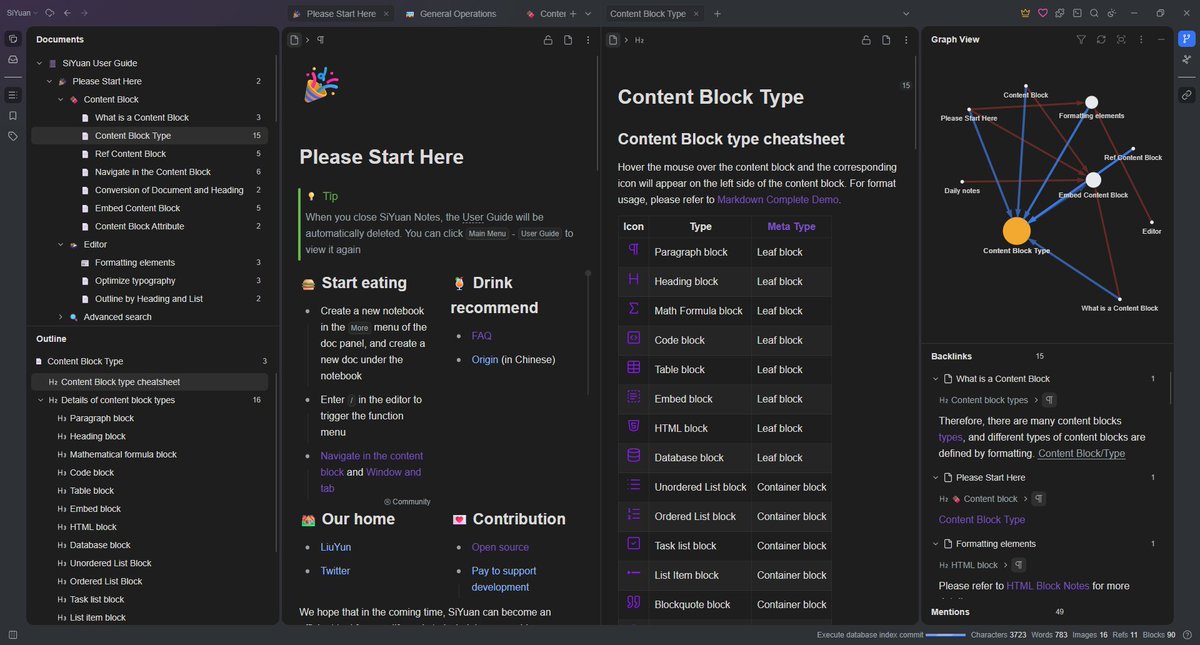Open the FAQ link
1200x645 pixels.
click(482, 336)
